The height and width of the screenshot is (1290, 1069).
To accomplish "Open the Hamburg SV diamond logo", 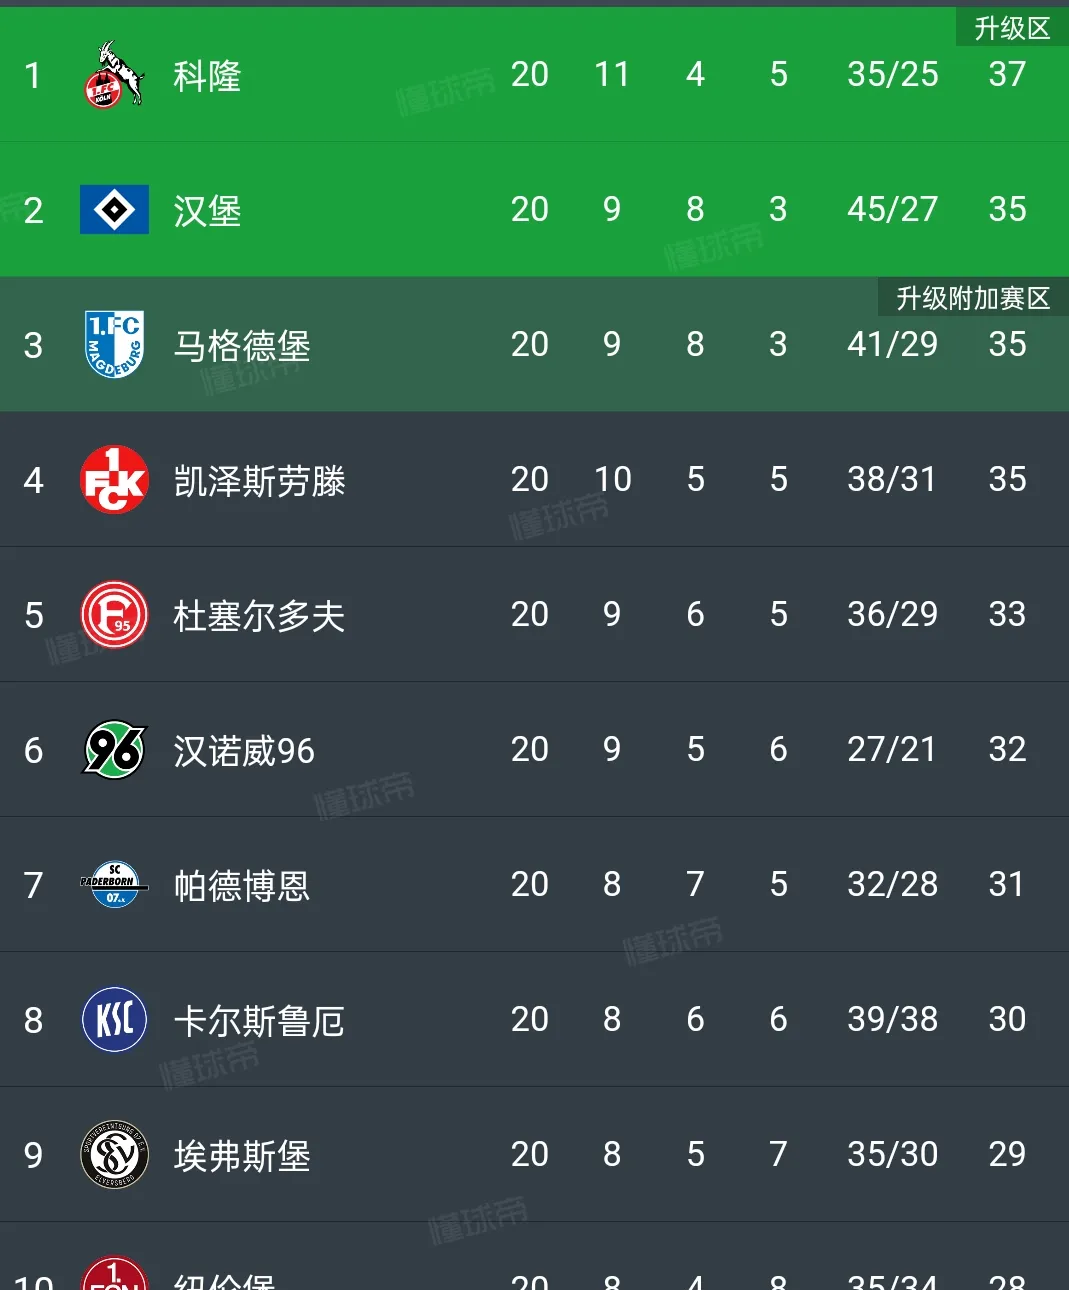I will click(114, 209).
